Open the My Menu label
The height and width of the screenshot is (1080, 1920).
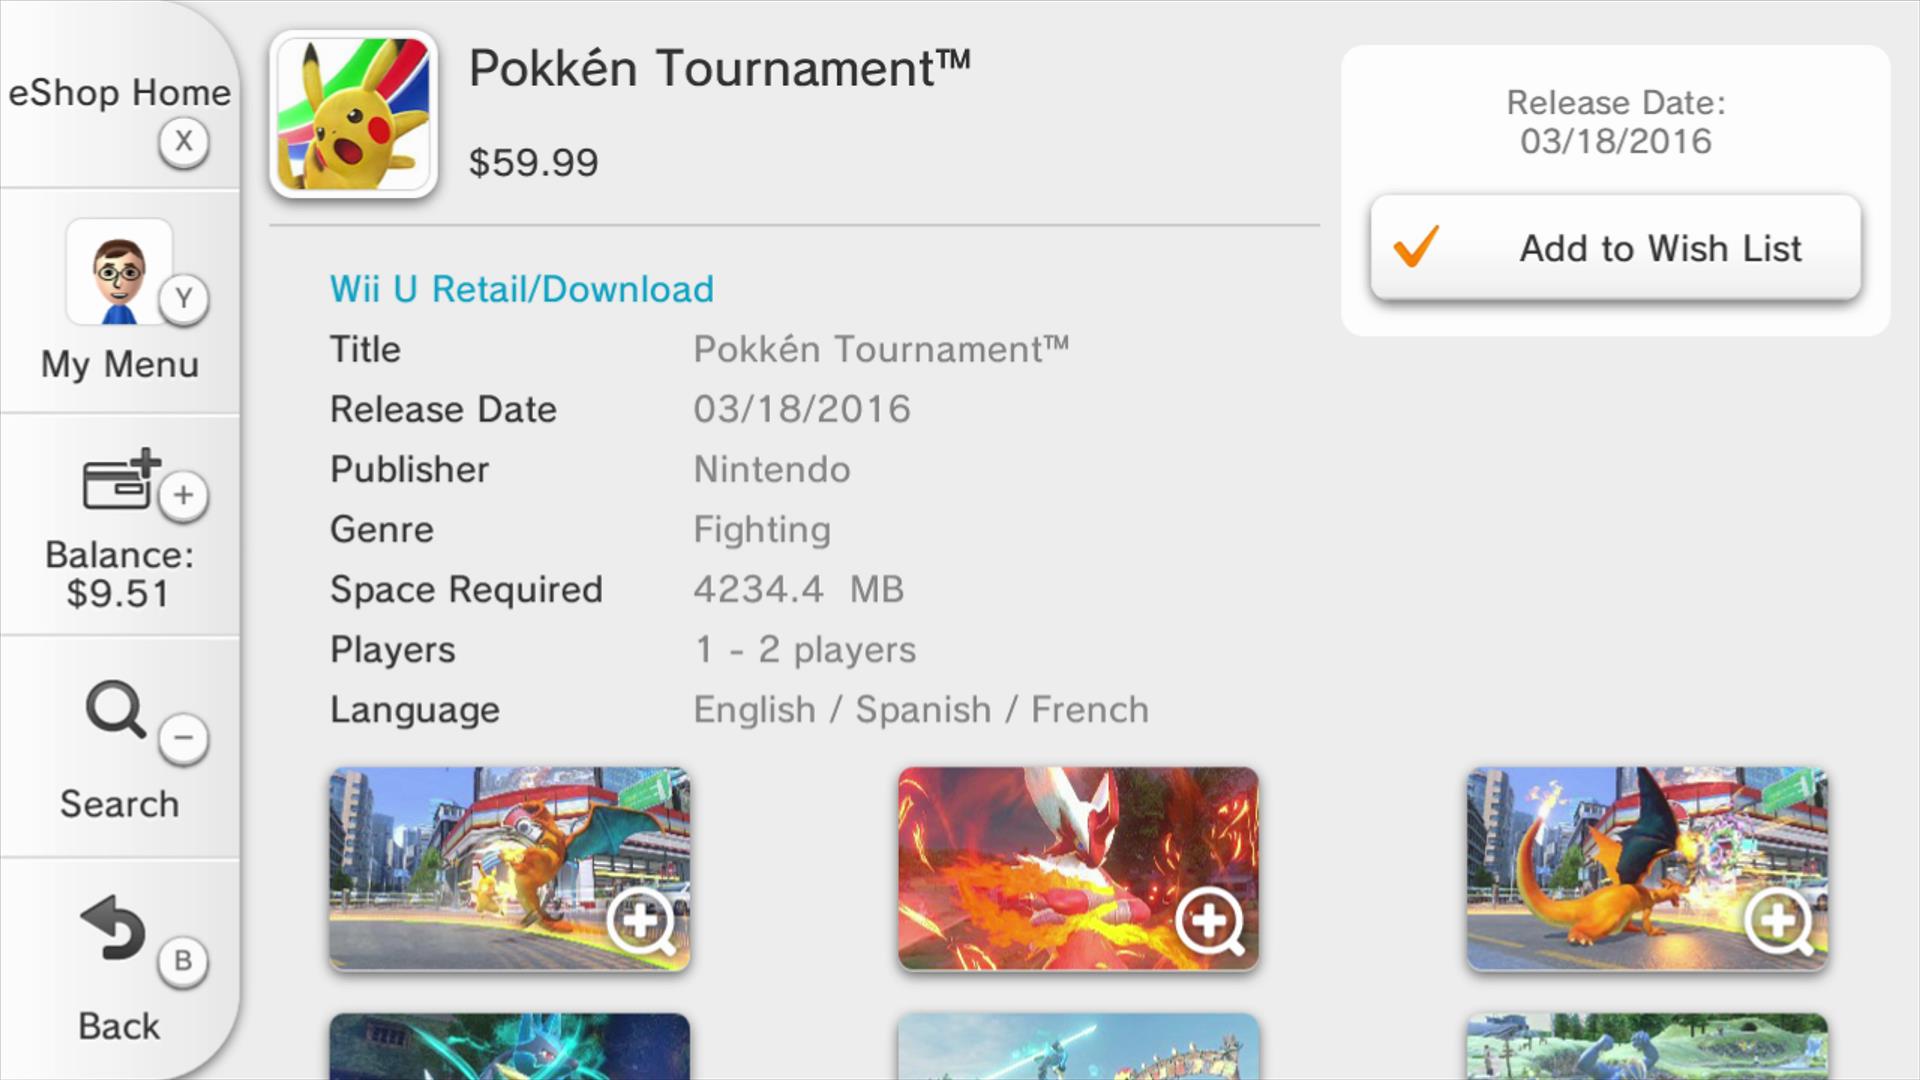coord(119,365)
